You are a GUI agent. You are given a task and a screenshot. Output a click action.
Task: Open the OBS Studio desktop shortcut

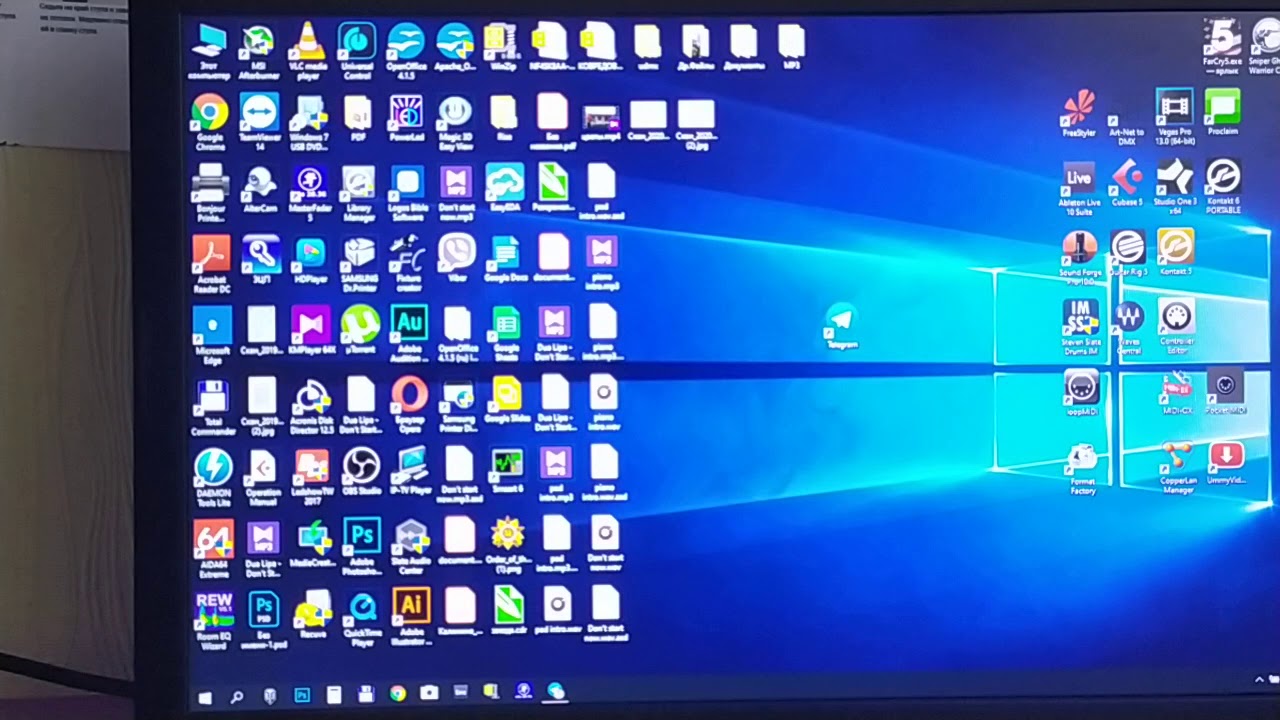(x=361, y=471)
